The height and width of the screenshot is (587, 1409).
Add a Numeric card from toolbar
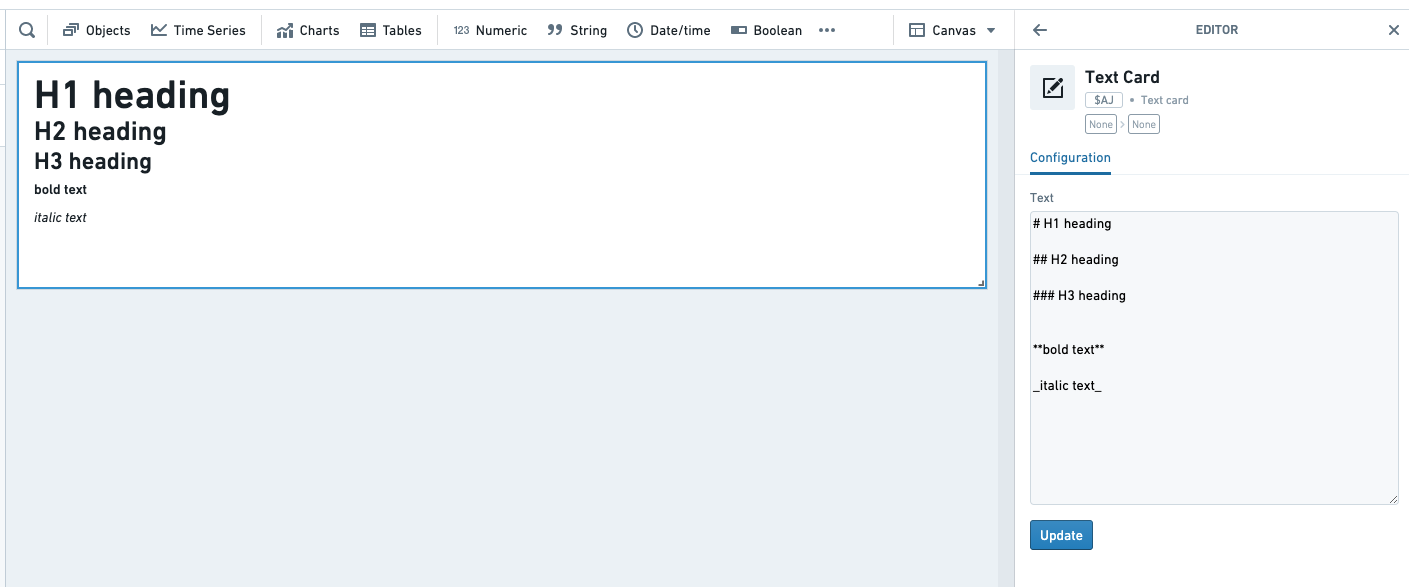coord(490,30)
